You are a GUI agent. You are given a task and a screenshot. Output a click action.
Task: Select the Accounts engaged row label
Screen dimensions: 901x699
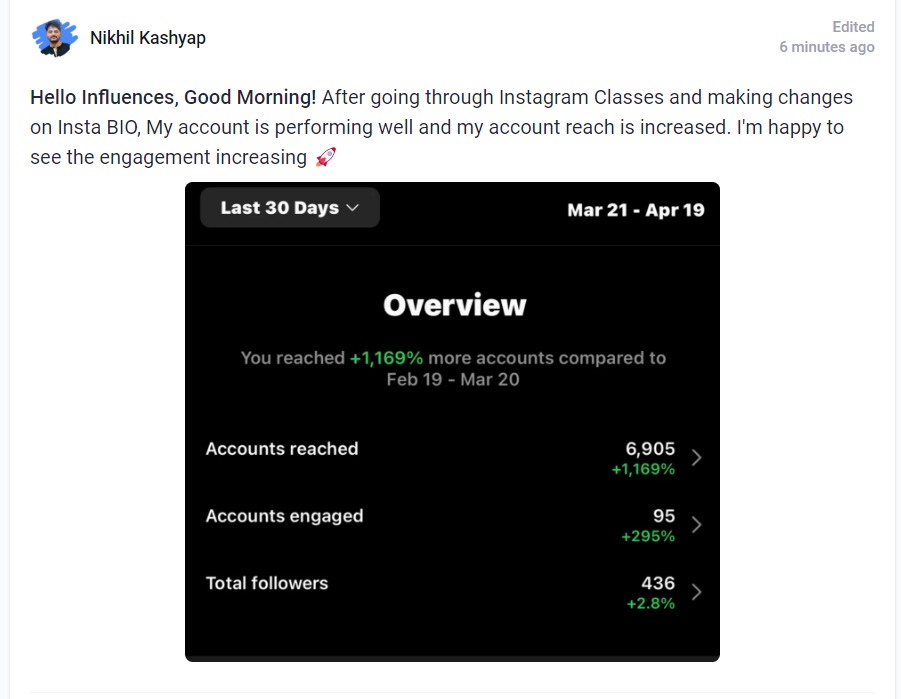pyautogui.click(x=284, y=516)
